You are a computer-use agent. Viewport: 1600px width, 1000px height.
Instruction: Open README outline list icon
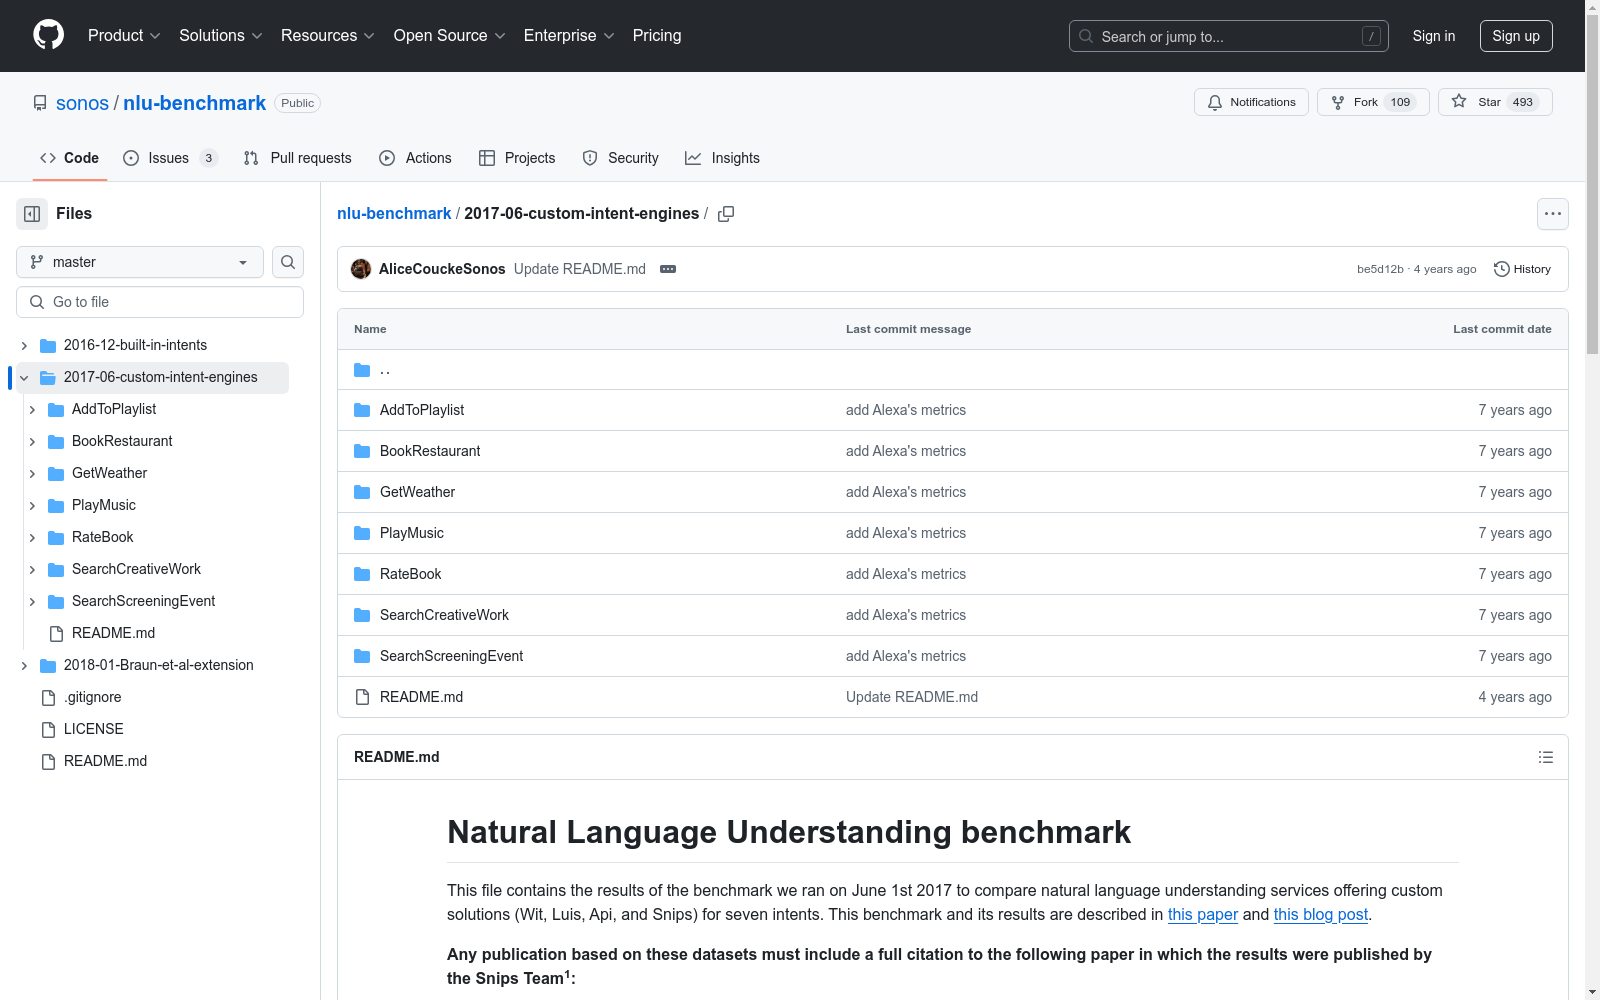[x=1546, y=757]
